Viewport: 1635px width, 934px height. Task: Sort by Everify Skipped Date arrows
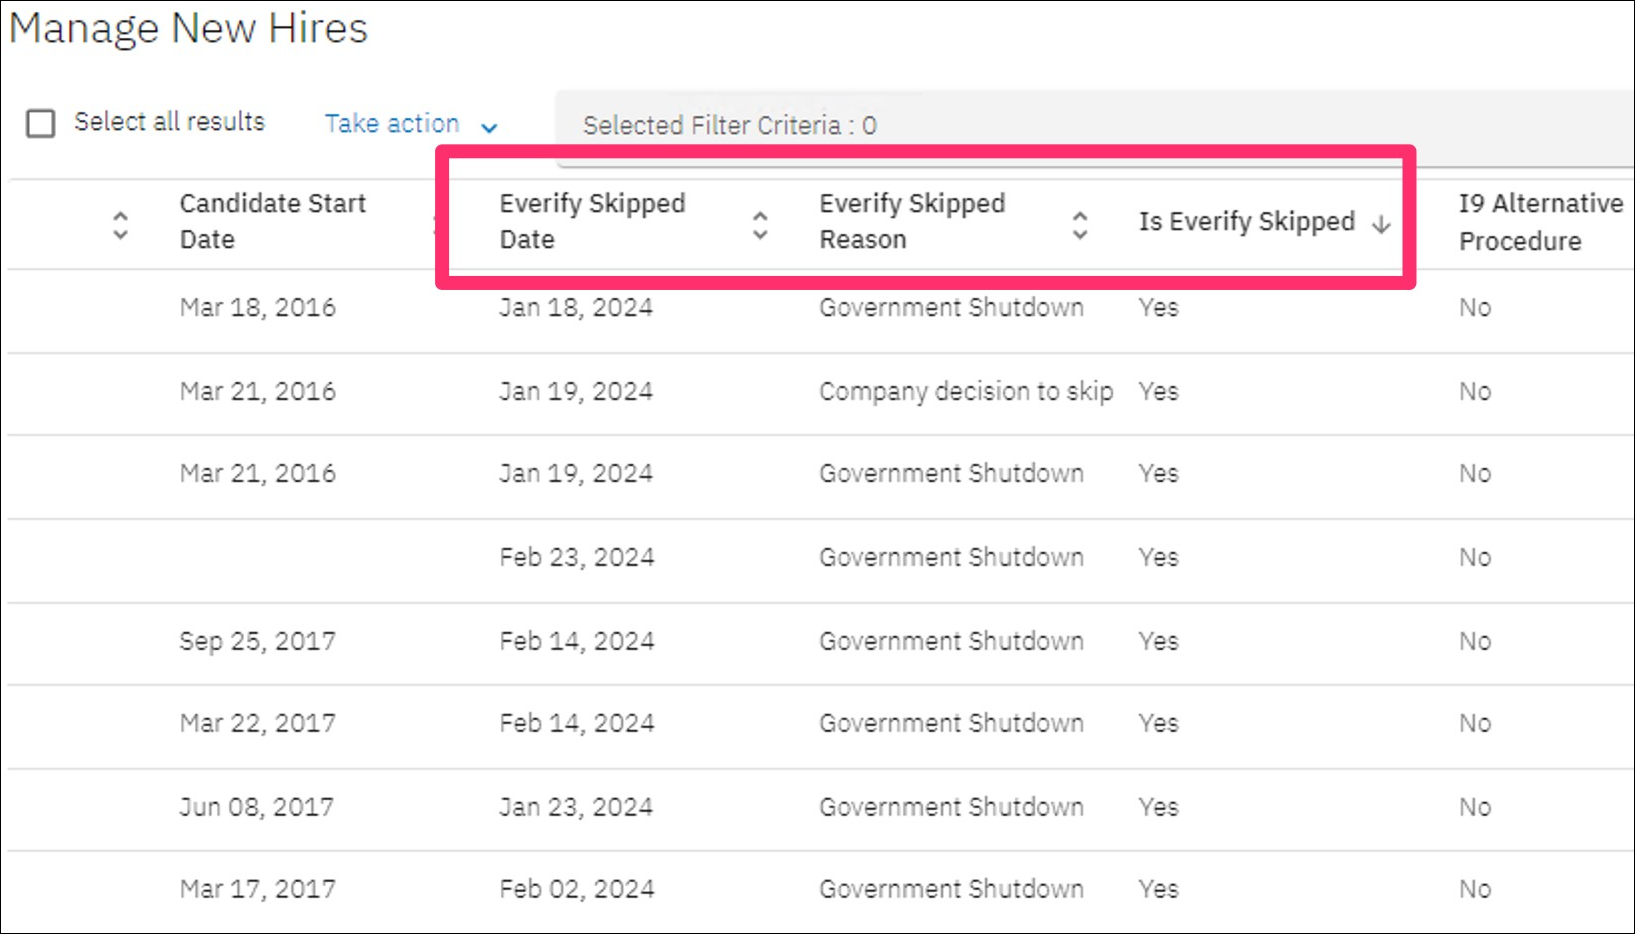(x=760, y=225)
